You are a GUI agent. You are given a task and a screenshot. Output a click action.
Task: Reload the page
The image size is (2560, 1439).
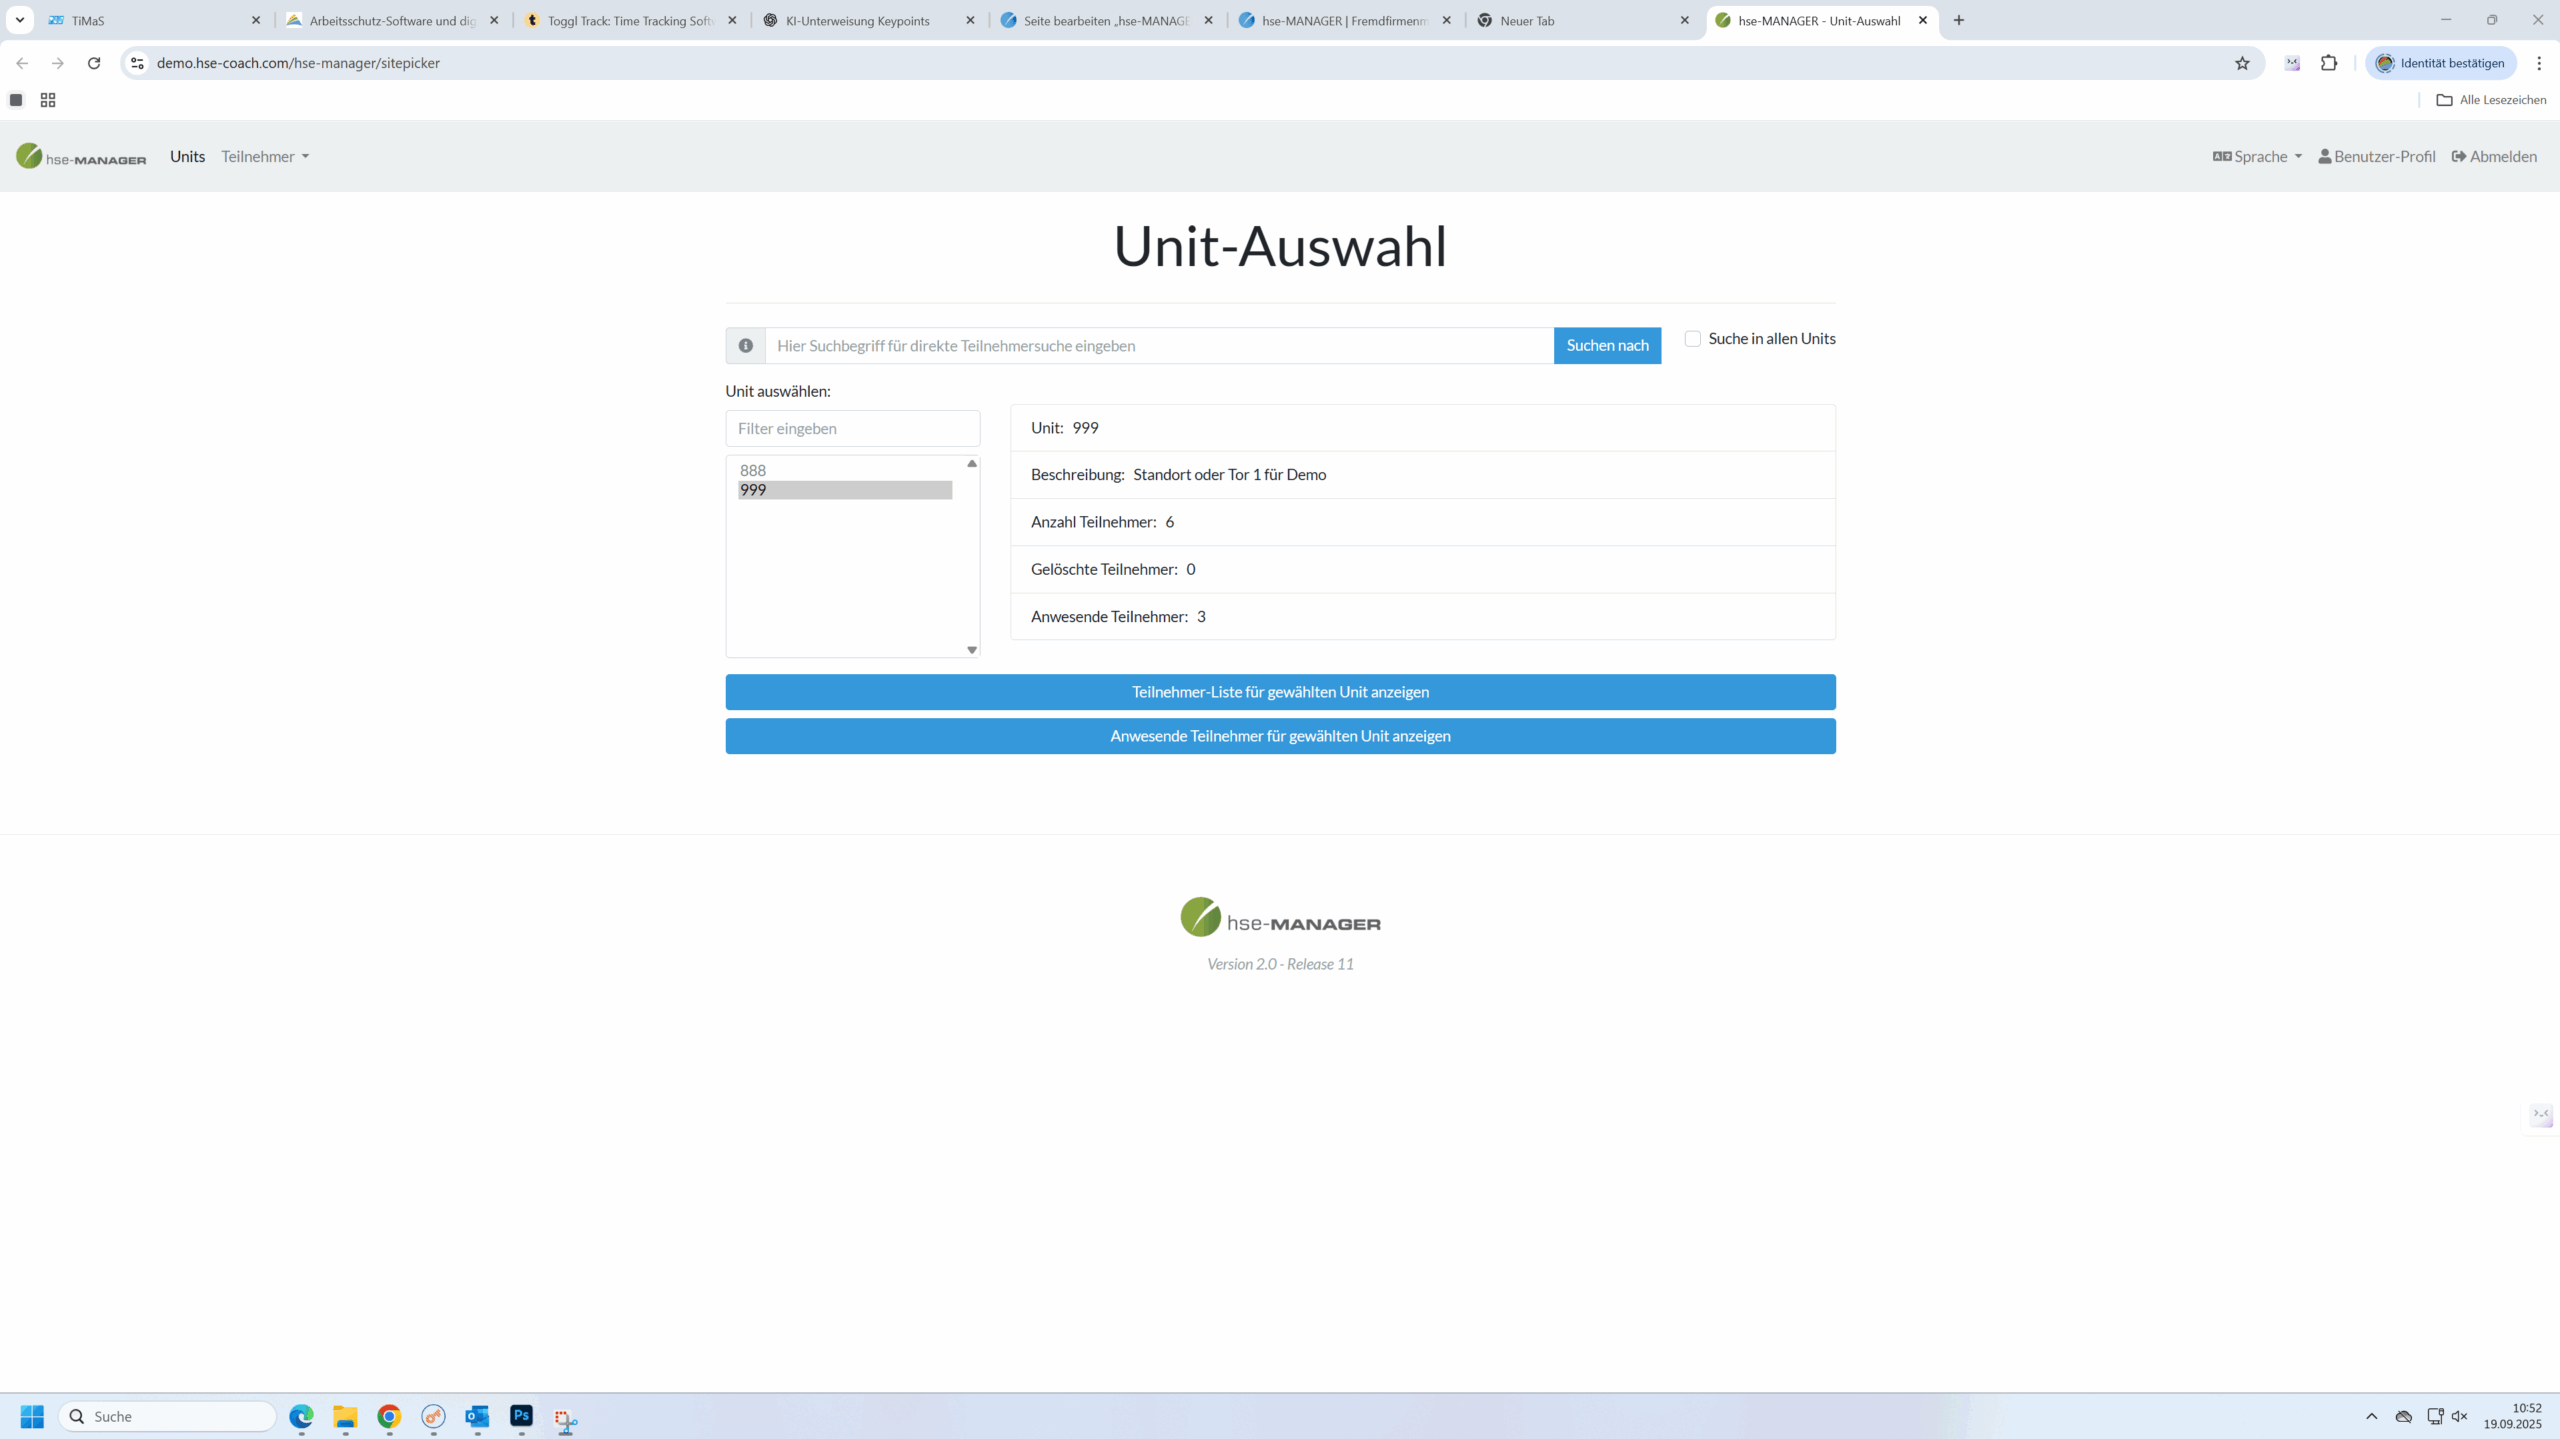[x=94, y=63]
